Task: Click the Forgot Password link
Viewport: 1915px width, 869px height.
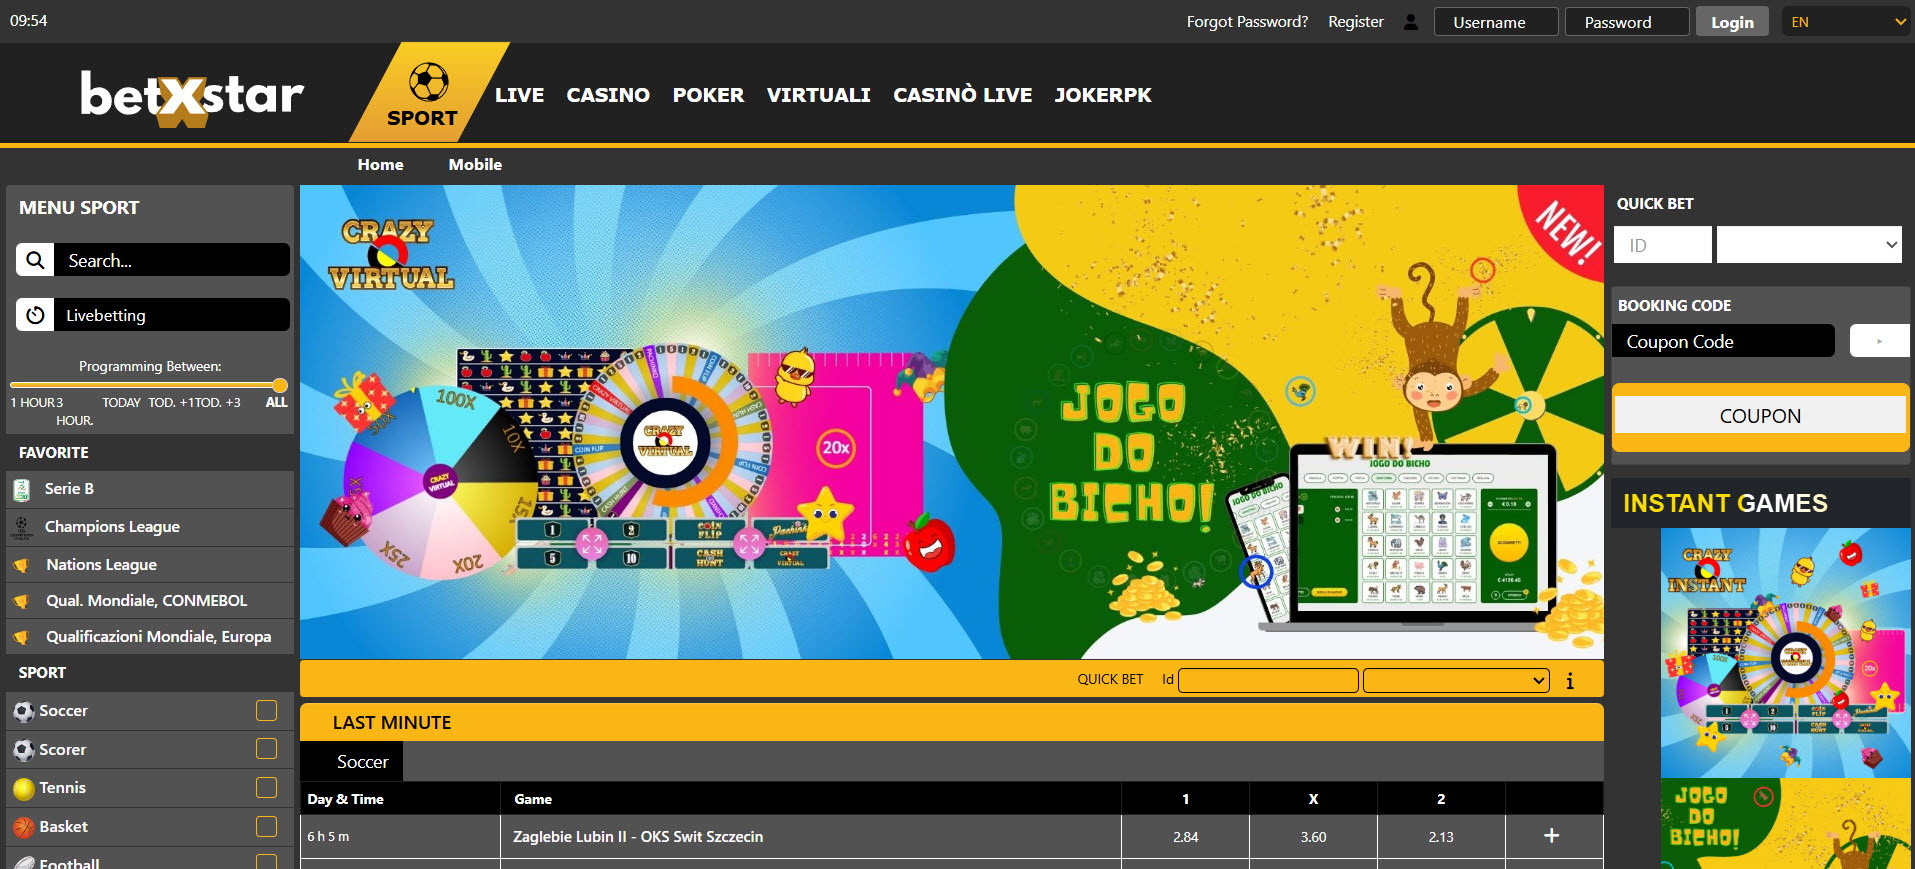Action: tap(1247, 22)
